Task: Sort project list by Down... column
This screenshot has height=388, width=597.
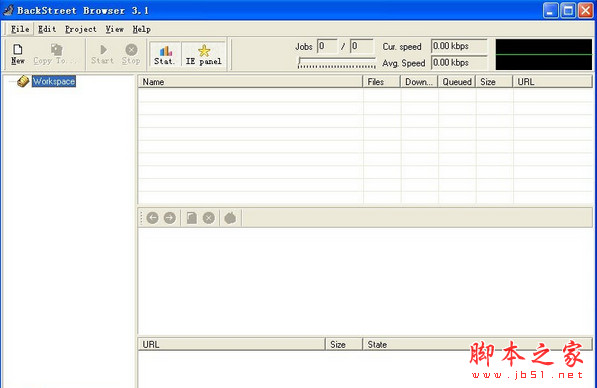Action: 419,82
